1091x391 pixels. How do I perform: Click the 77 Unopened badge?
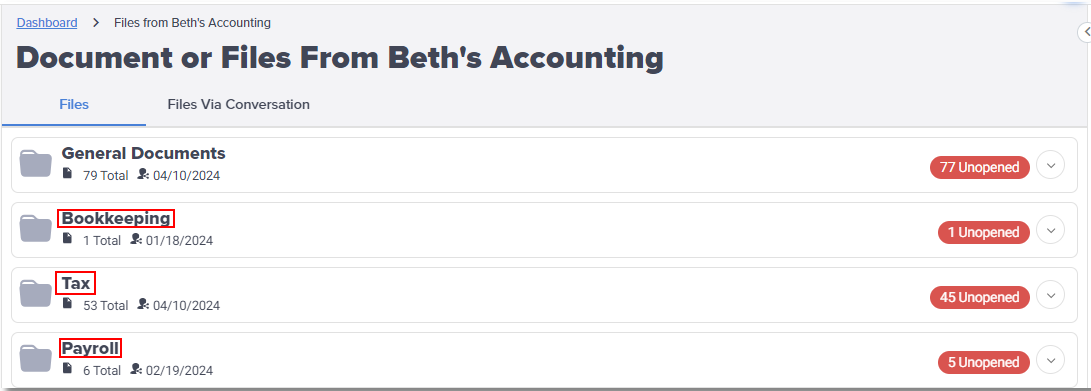pos(980,167)
